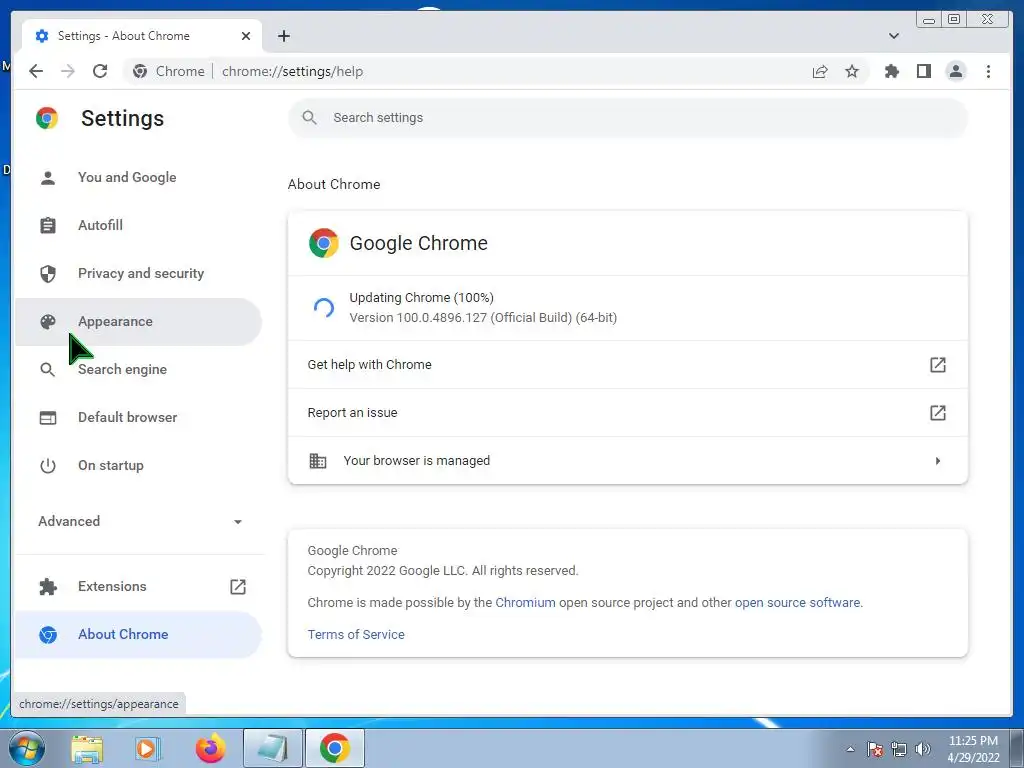Click the site info Chrome icon in address bar

tap(140, 71)
